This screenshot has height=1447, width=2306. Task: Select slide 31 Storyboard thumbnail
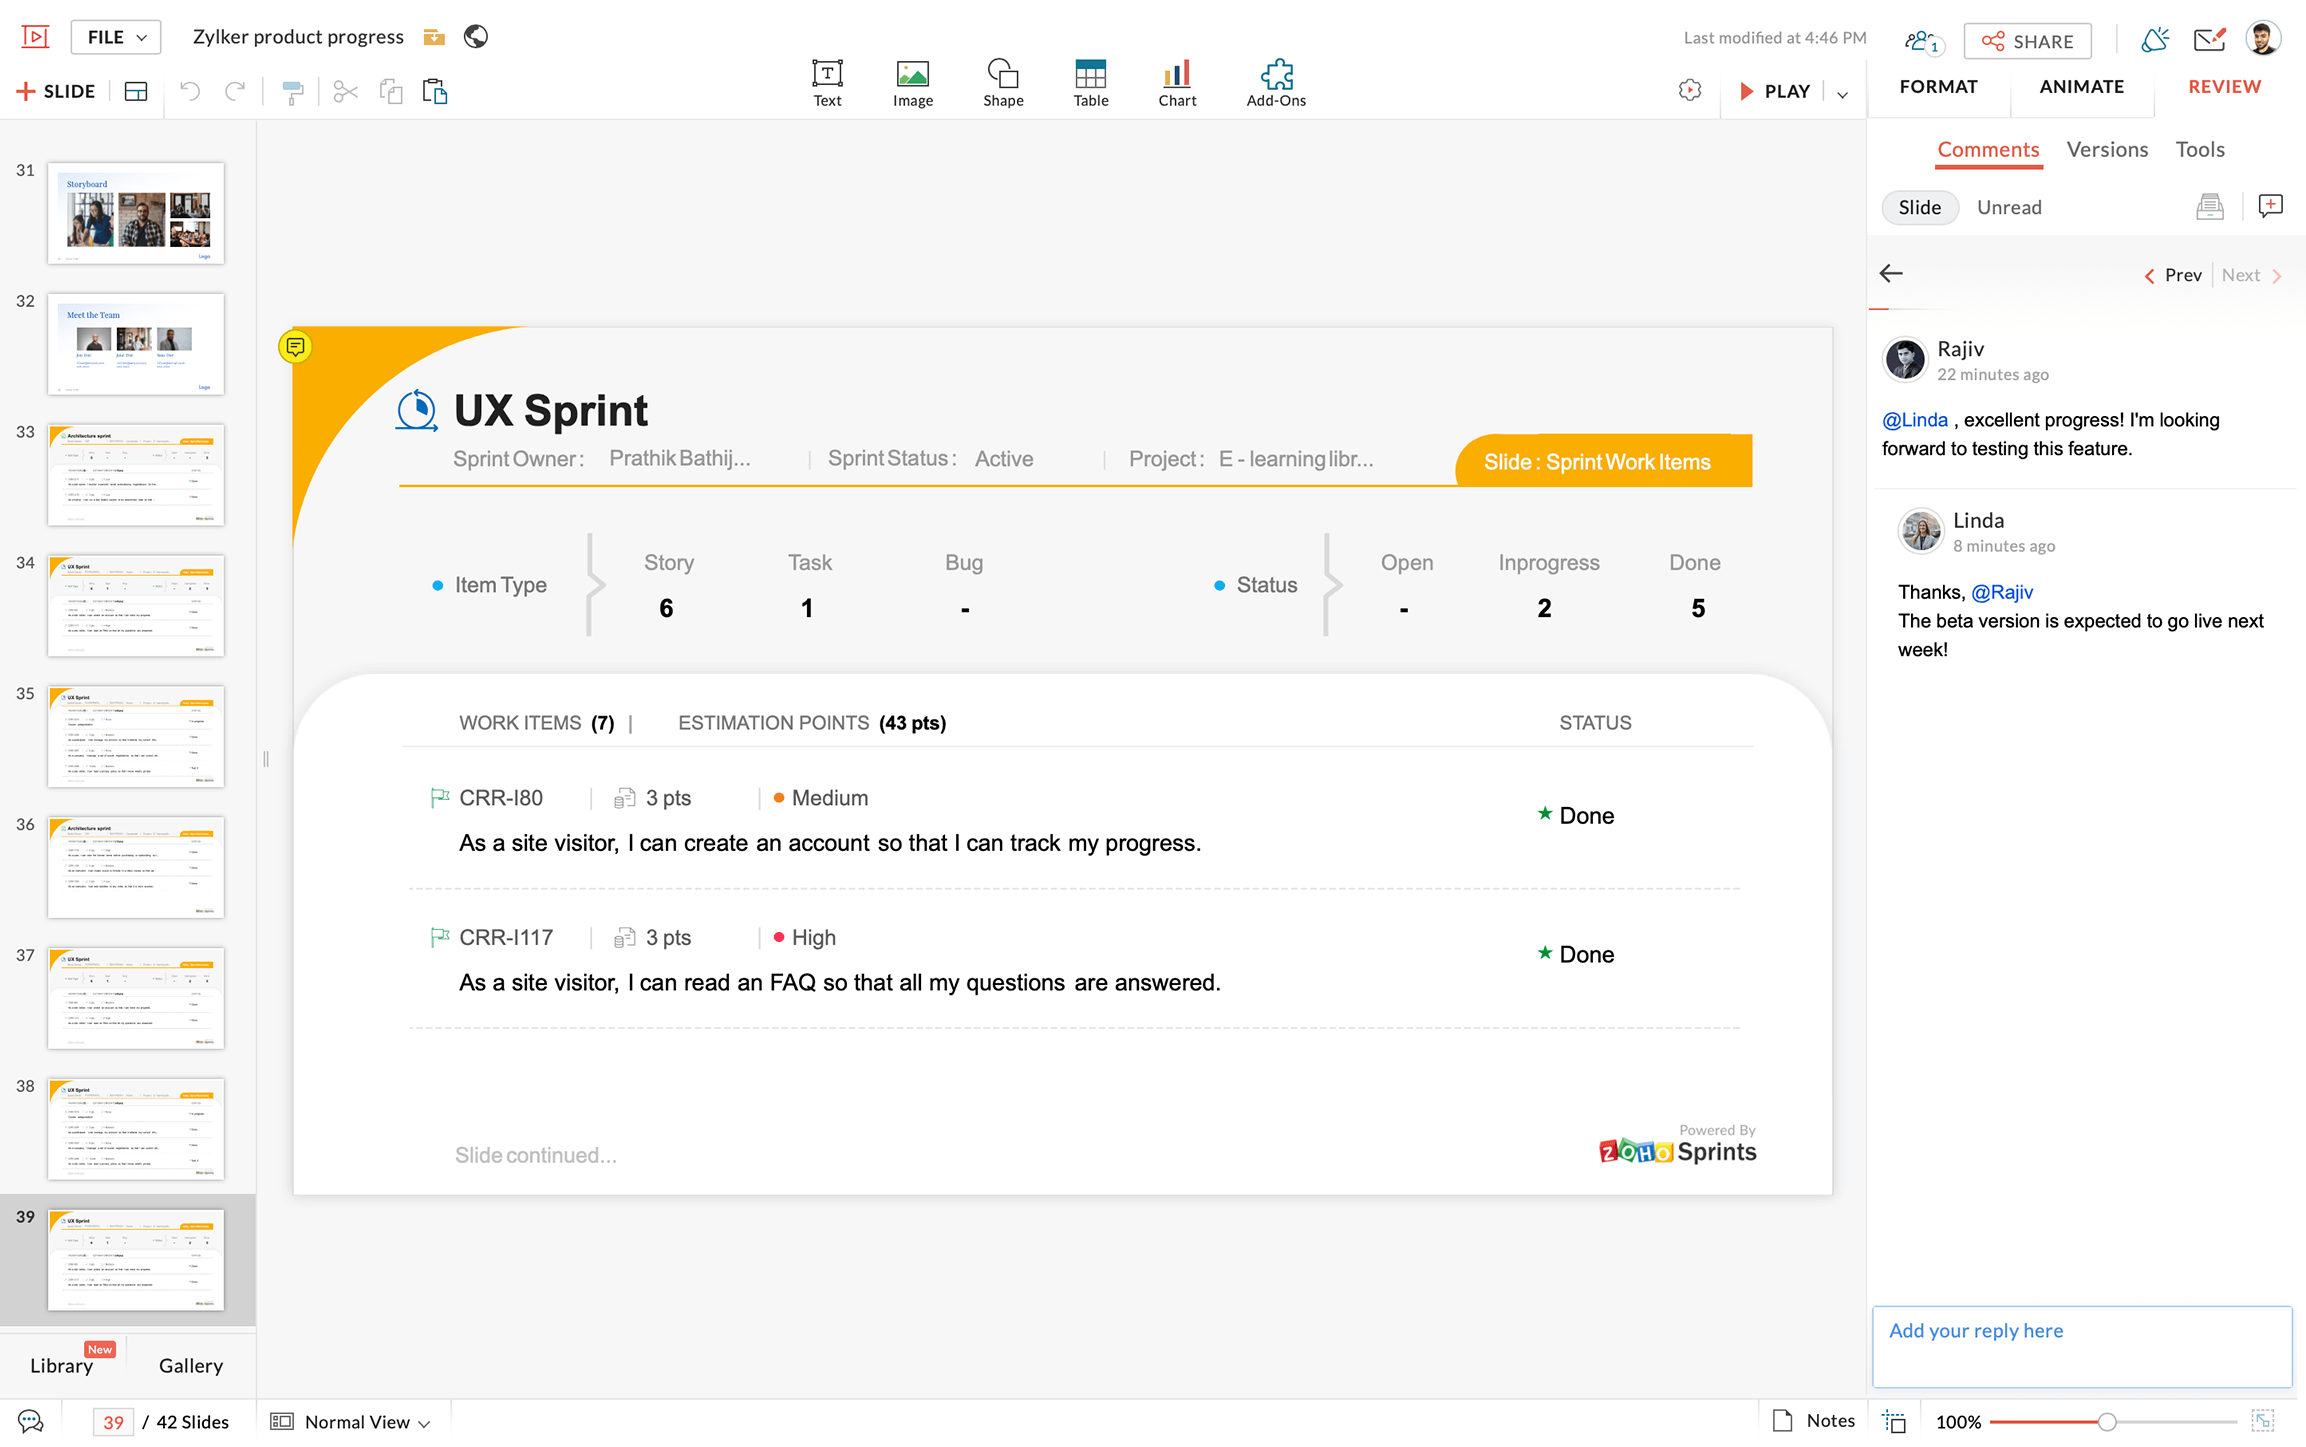(136, 213)
